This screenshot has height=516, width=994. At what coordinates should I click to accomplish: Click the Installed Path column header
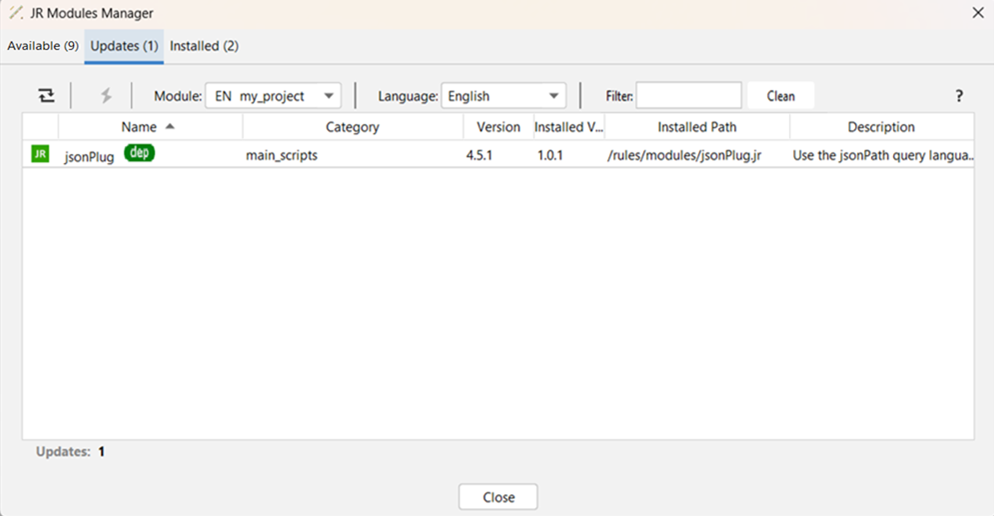tap(697, 127)
